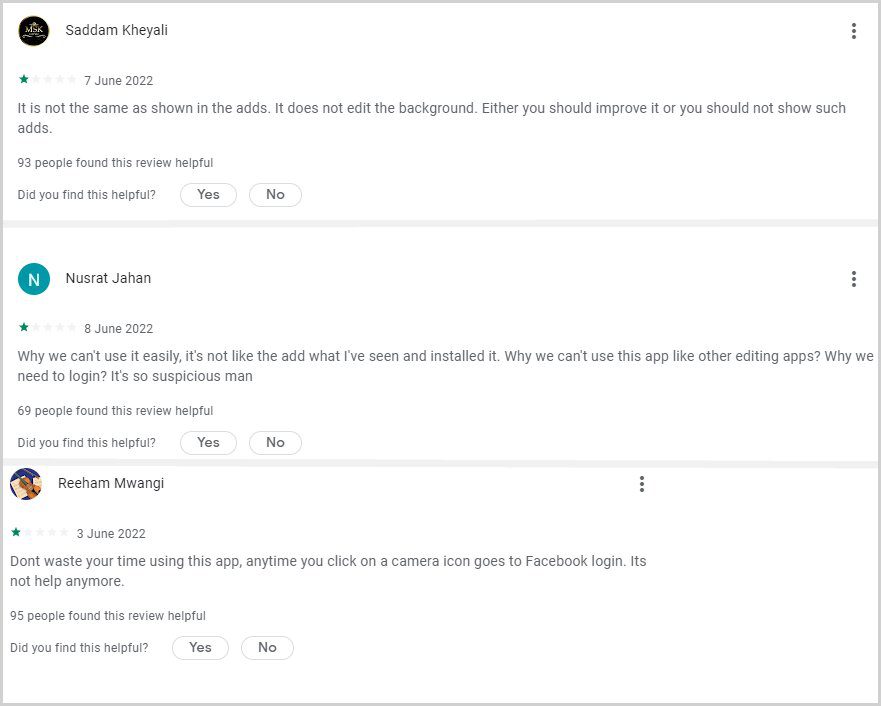This screenshot has width=881, height=706.
Task: Select Yes on Nusrat Jahan's review
Action: pos(208,443)
